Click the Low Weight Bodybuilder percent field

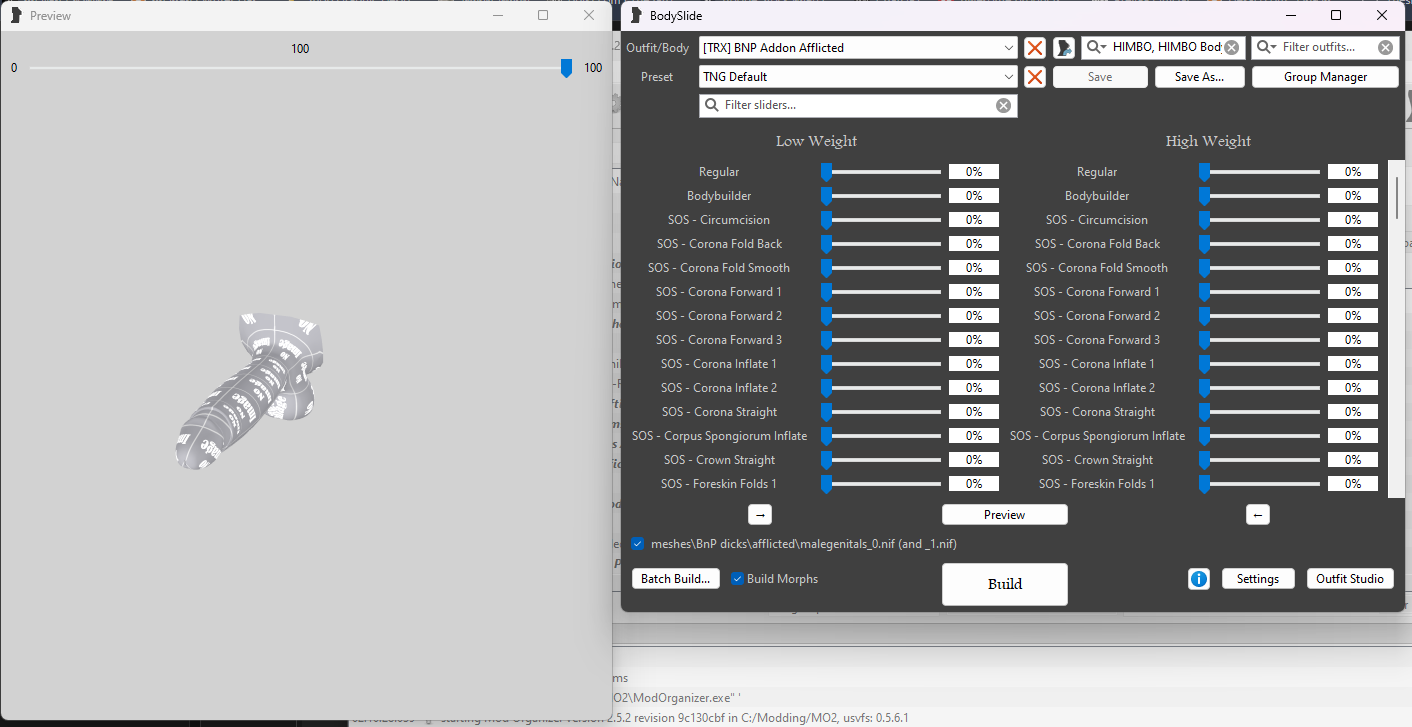(x=973, y=196)
